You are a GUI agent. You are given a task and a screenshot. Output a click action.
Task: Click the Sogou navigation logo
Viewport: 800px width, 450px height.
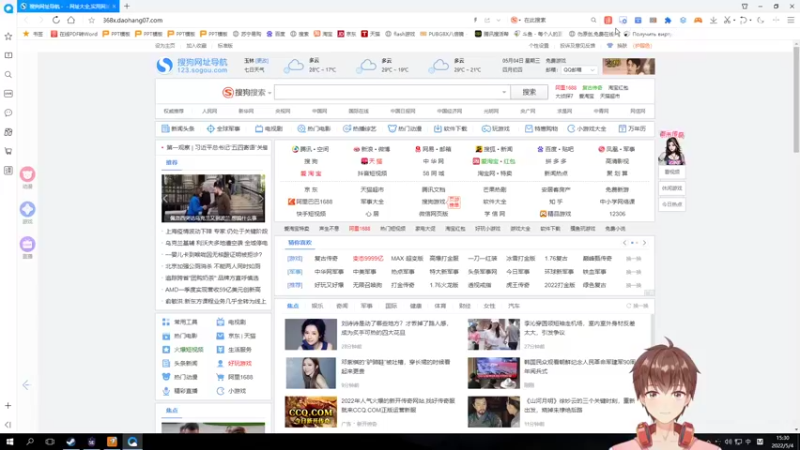pyautogui.click(x=192, y=65)
